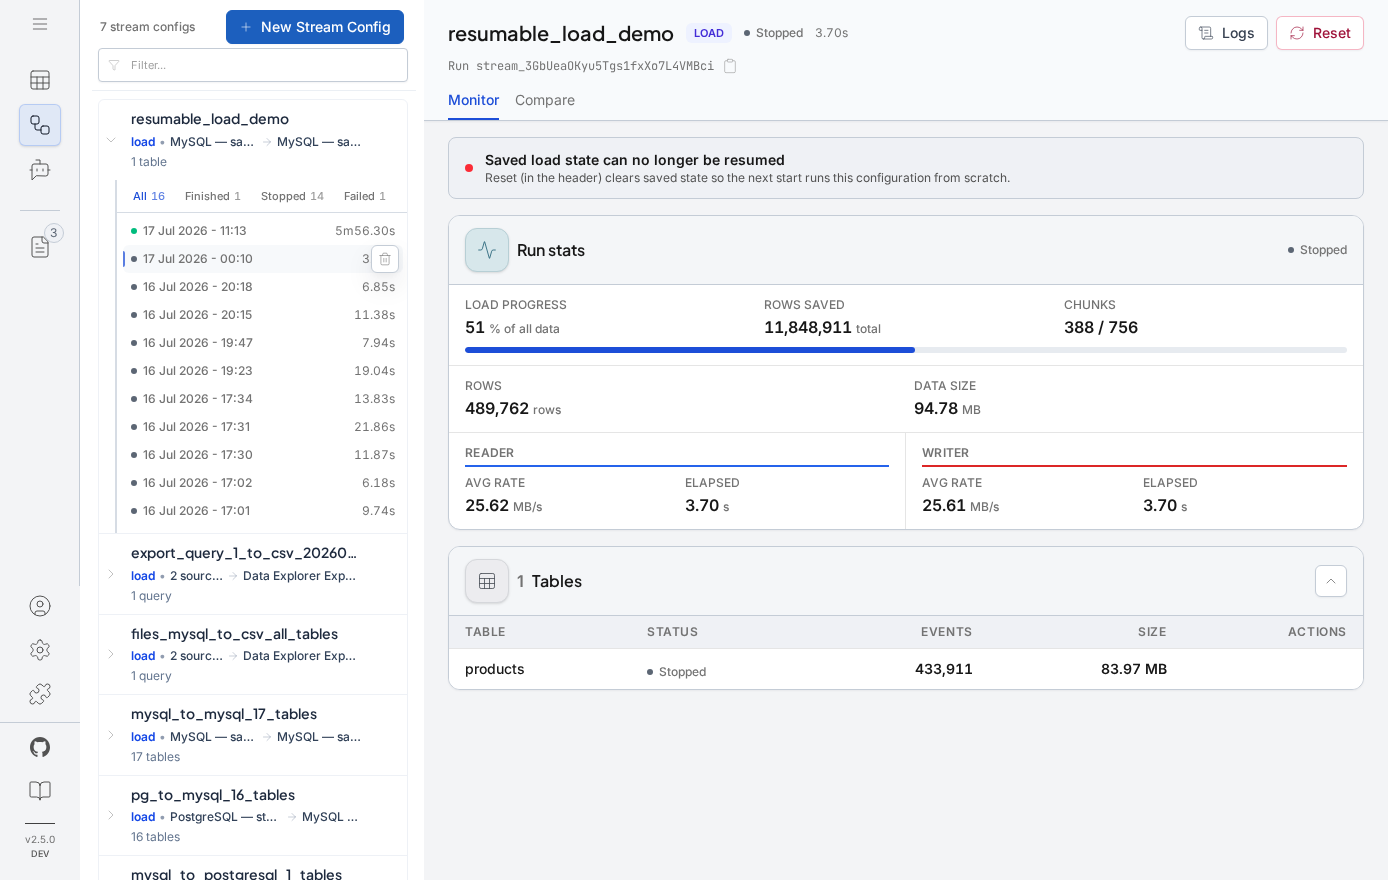Viewport: 1400px width, 880px height.
Task: Filter runs by Failed
Action: (365, 196)
